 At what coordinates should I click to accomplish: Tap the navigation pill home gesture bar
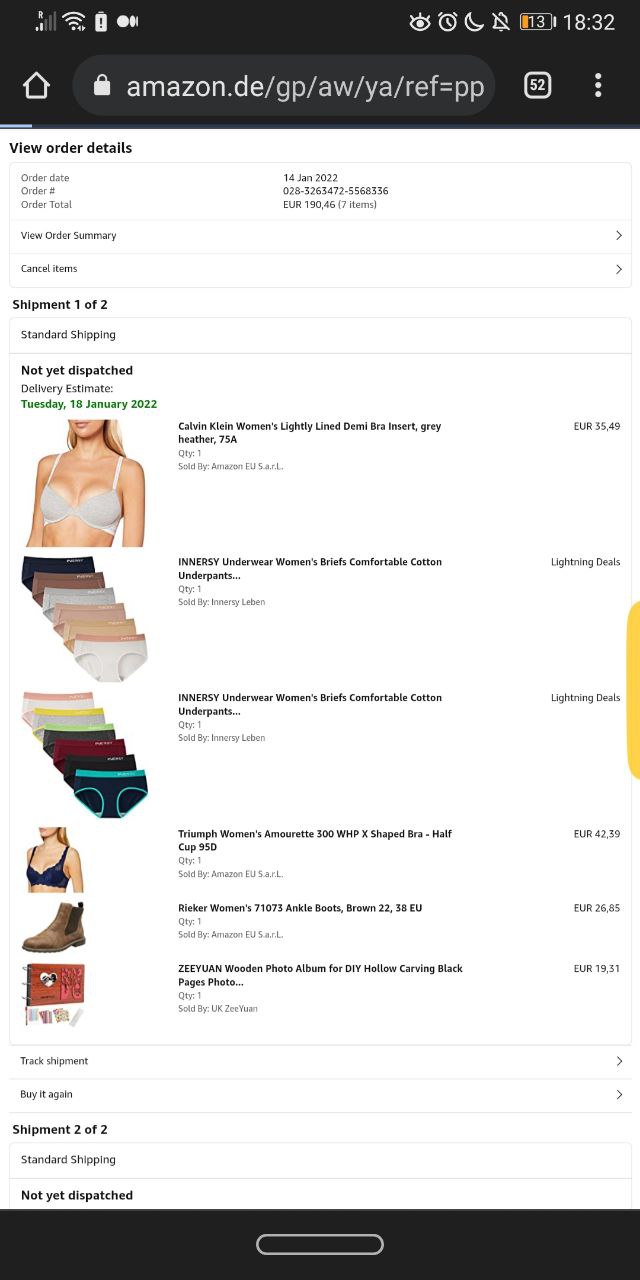[x=320, y=1244]
